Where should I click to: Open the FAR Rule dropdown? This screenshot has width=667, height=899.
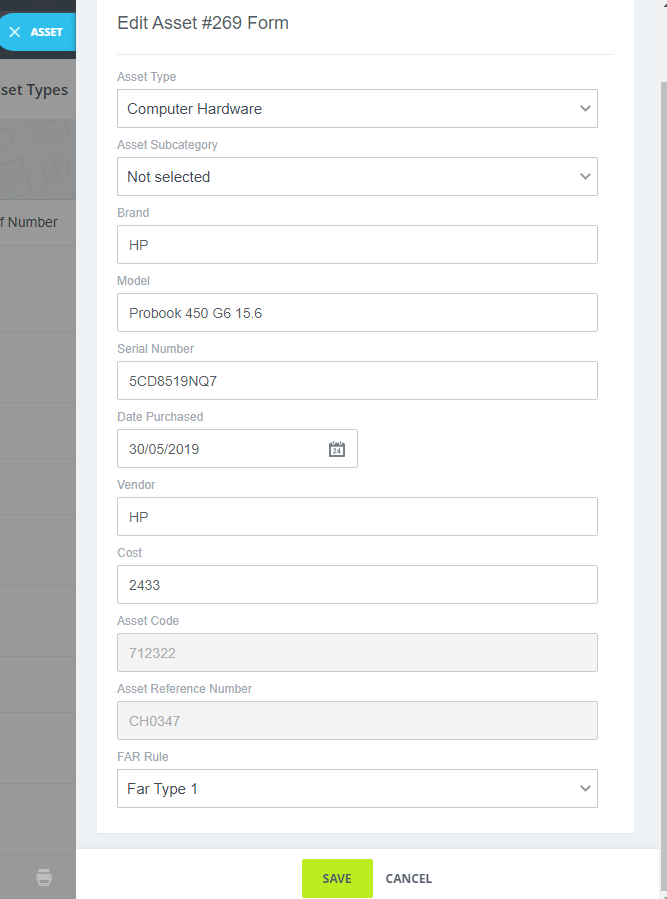tap(357, 789)
